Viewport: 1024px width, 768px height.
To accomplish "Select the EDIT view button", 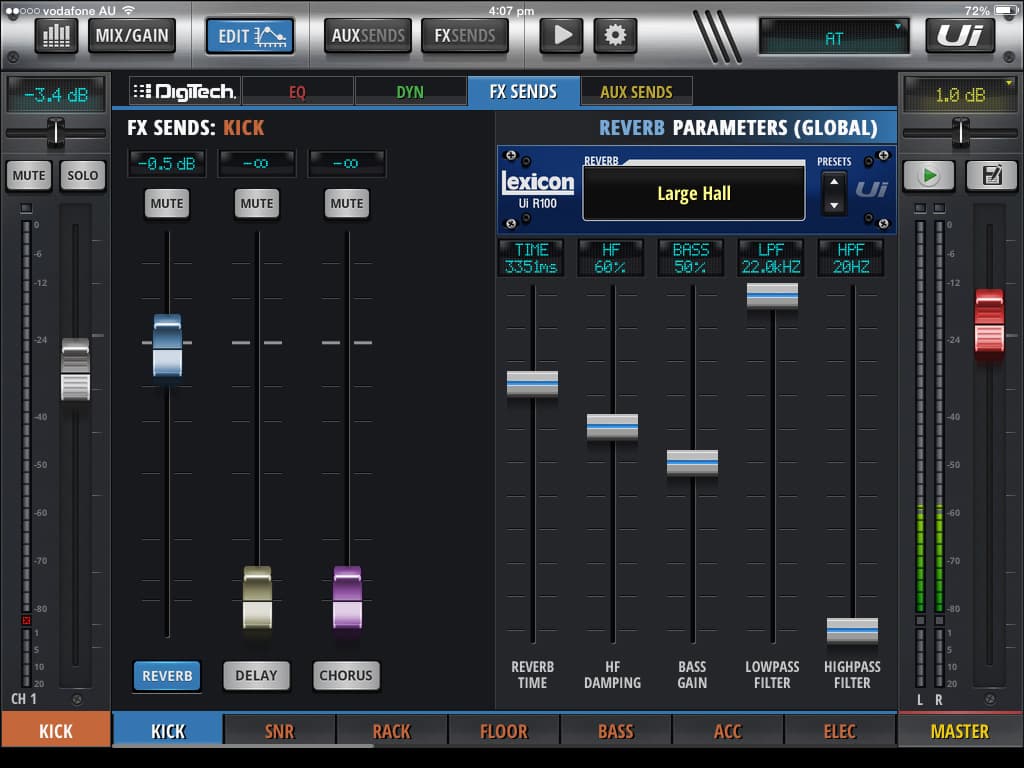I will point(250,35).
